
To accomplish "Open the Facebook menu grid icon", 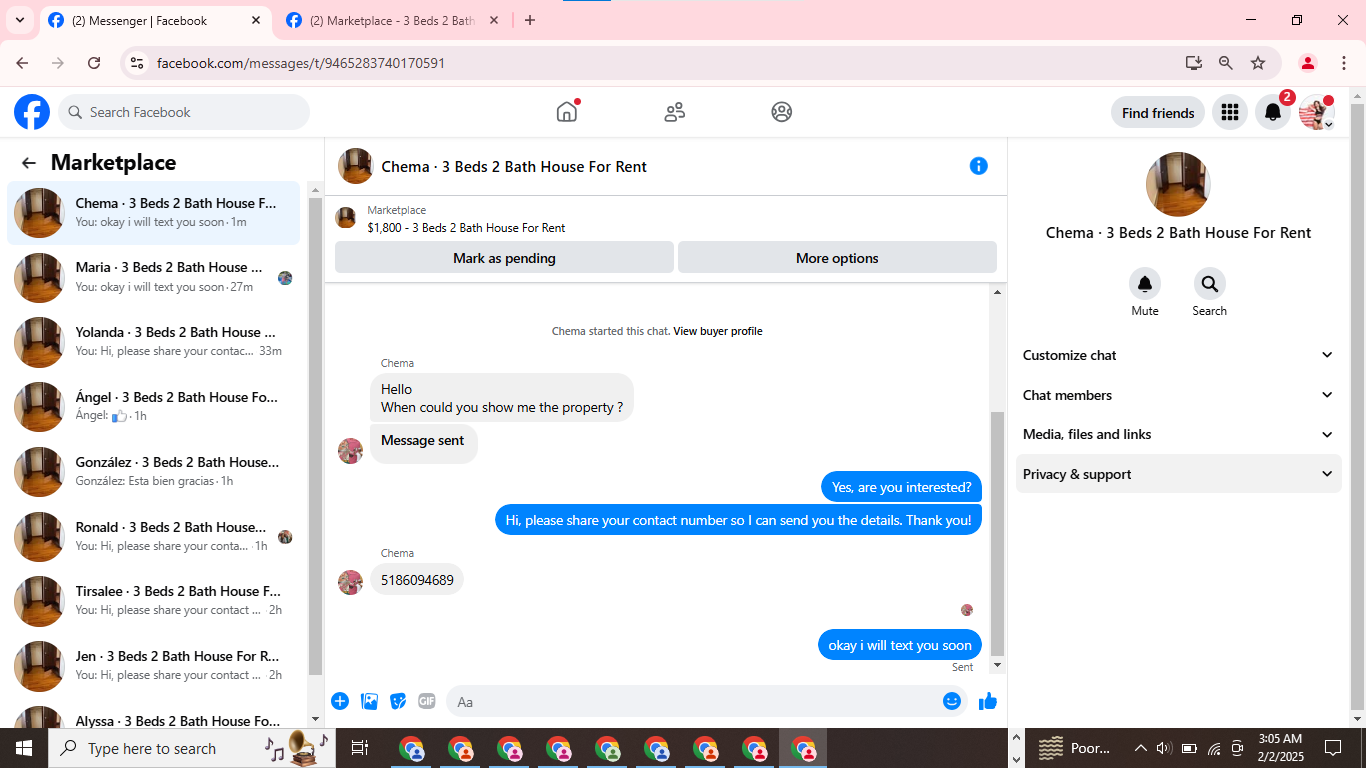I will point(1230,112).
